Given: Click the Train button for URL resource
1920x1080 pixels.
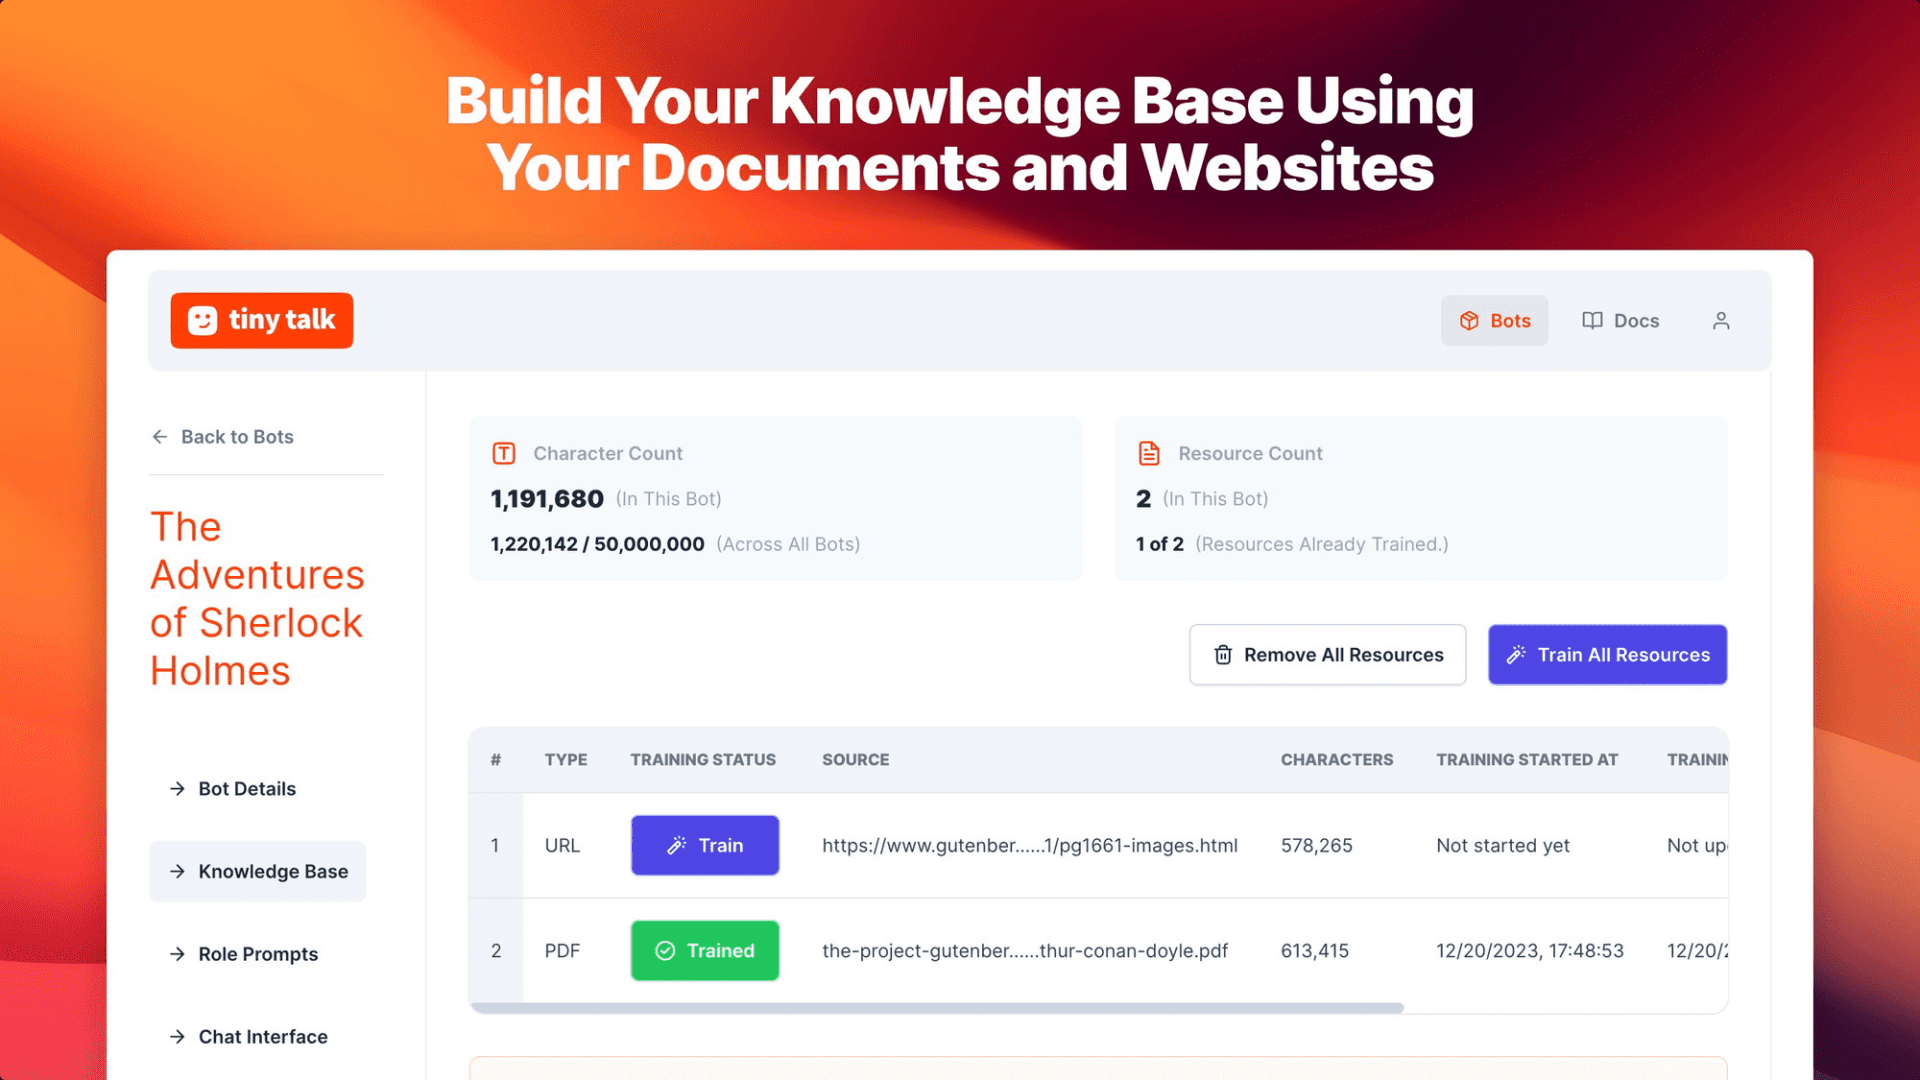Looking at the screenshot, I should (x=704, y=845).
